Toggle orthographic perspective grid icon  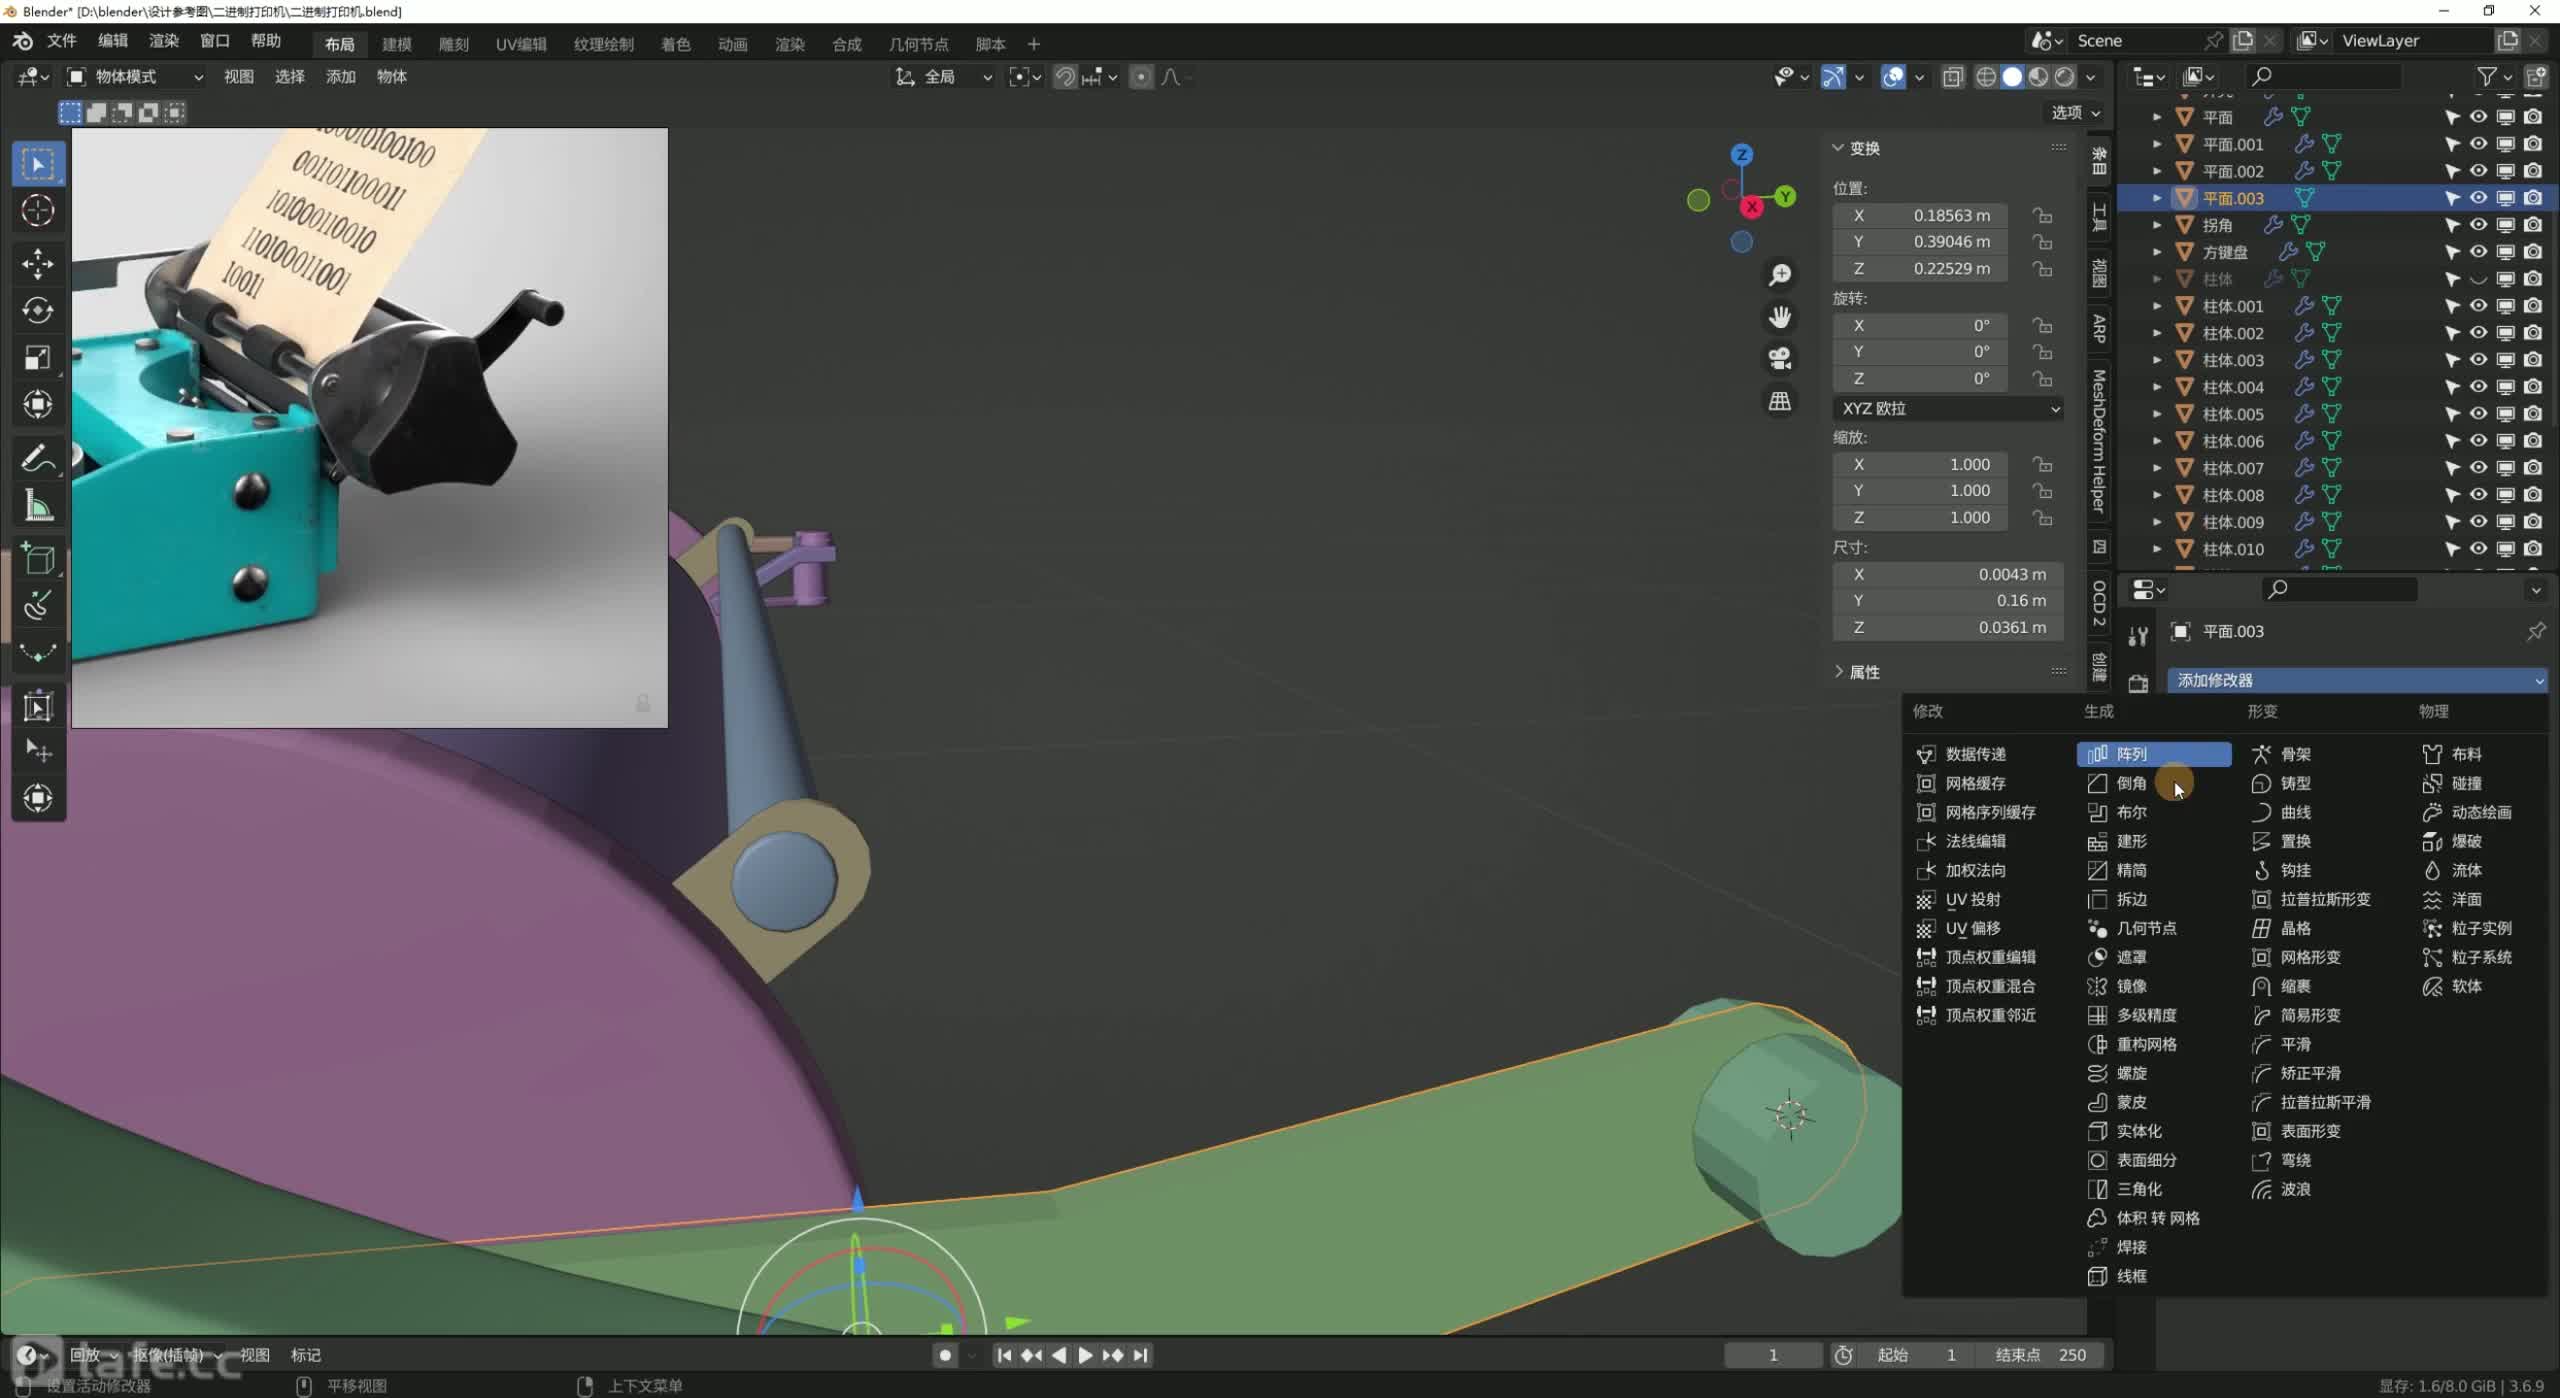(x=1779, y=401)
